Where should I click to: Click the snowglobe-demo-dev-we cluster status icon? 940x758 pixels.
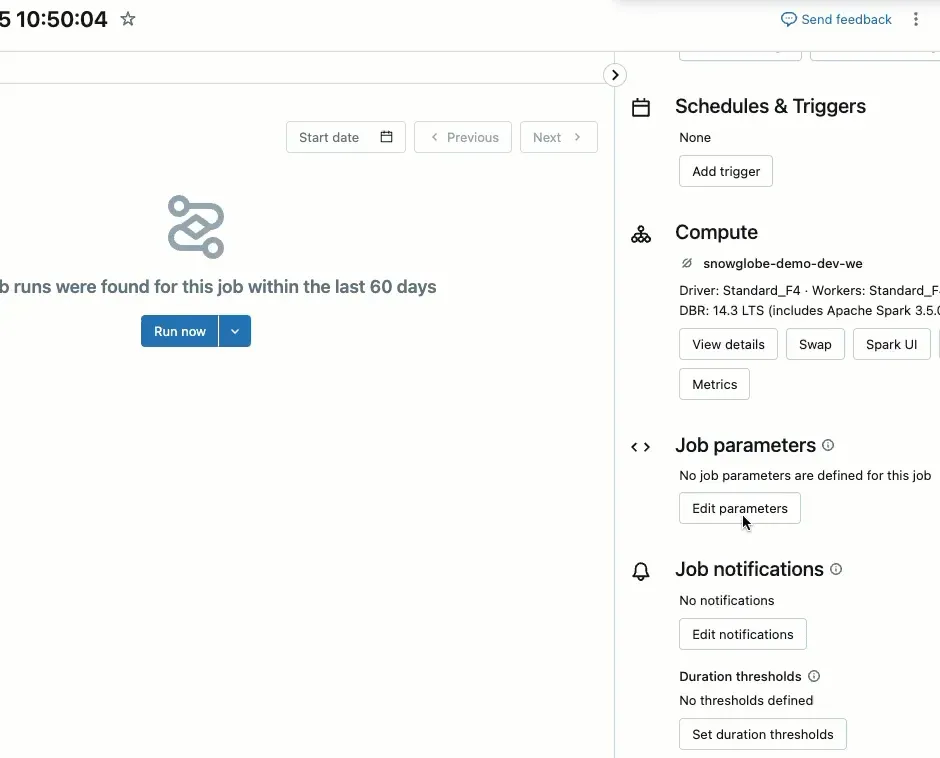click(x=687, y=263)
